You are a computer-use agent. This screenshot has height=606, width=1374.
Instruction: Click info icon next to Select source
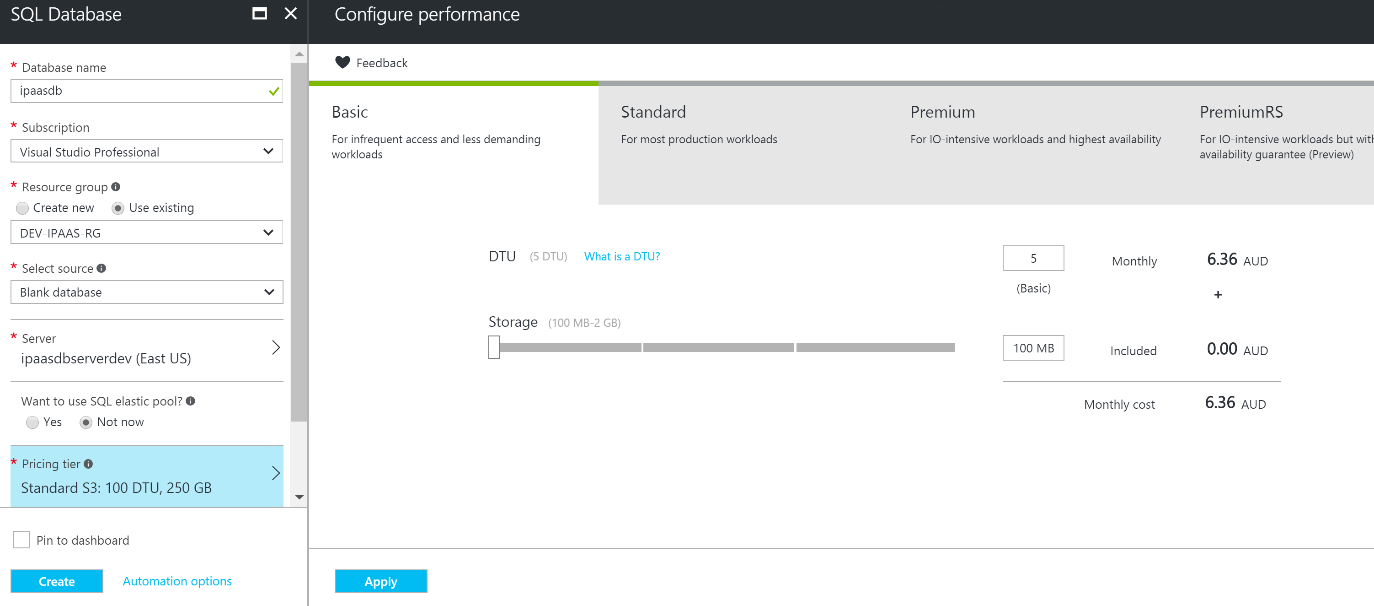(x=102, y=268)
